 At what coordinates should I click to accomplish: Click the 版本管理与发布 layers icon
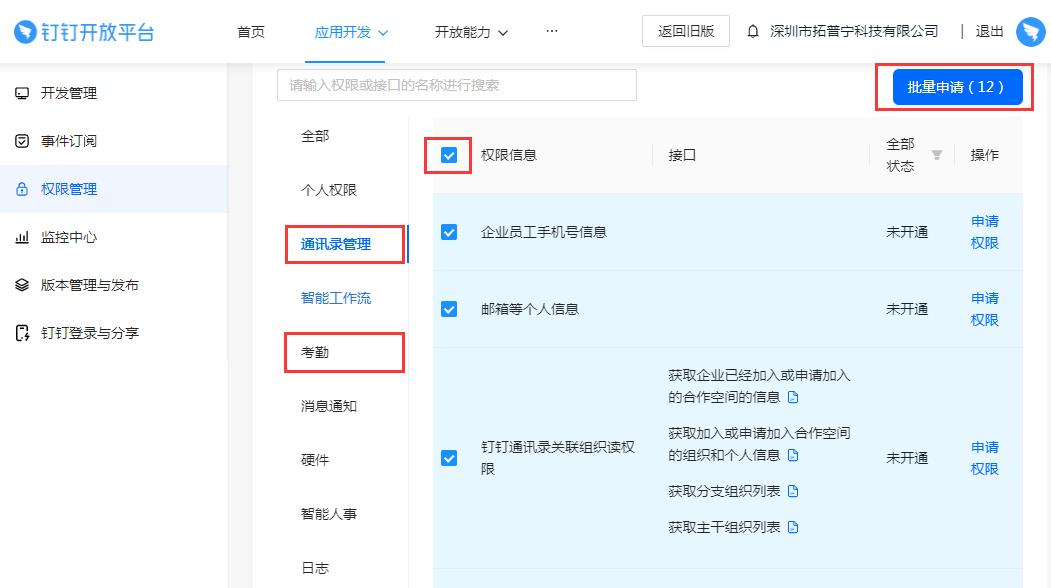point(22,285)
